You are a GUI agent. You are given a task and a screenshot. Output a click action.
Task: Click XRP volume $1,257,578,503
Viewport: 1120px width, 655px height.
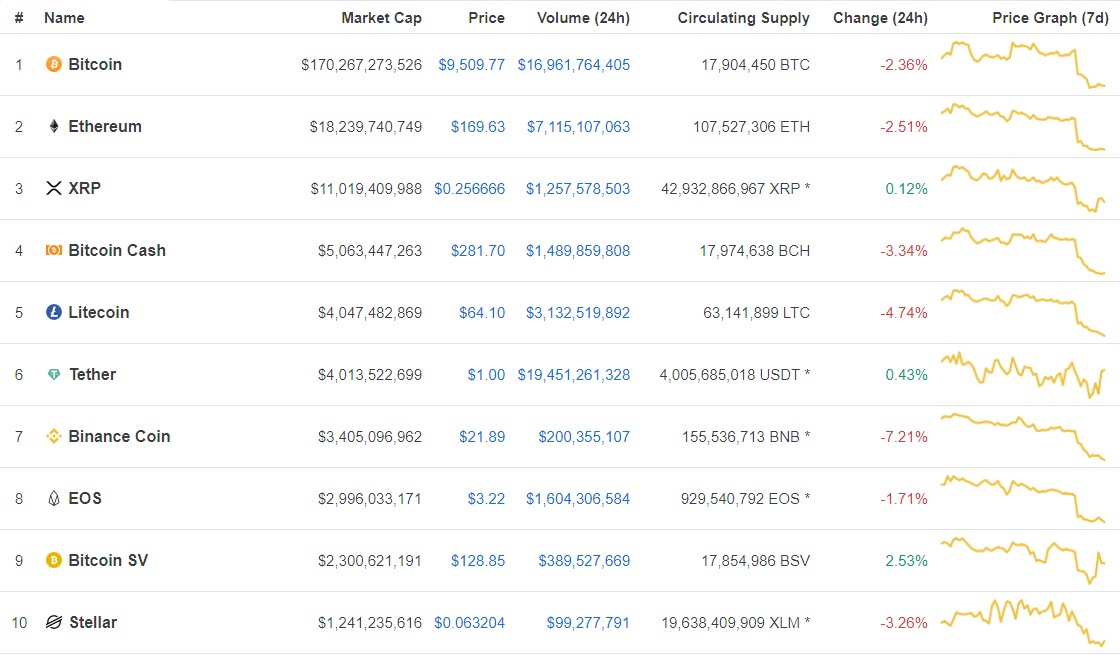[578, 189]
